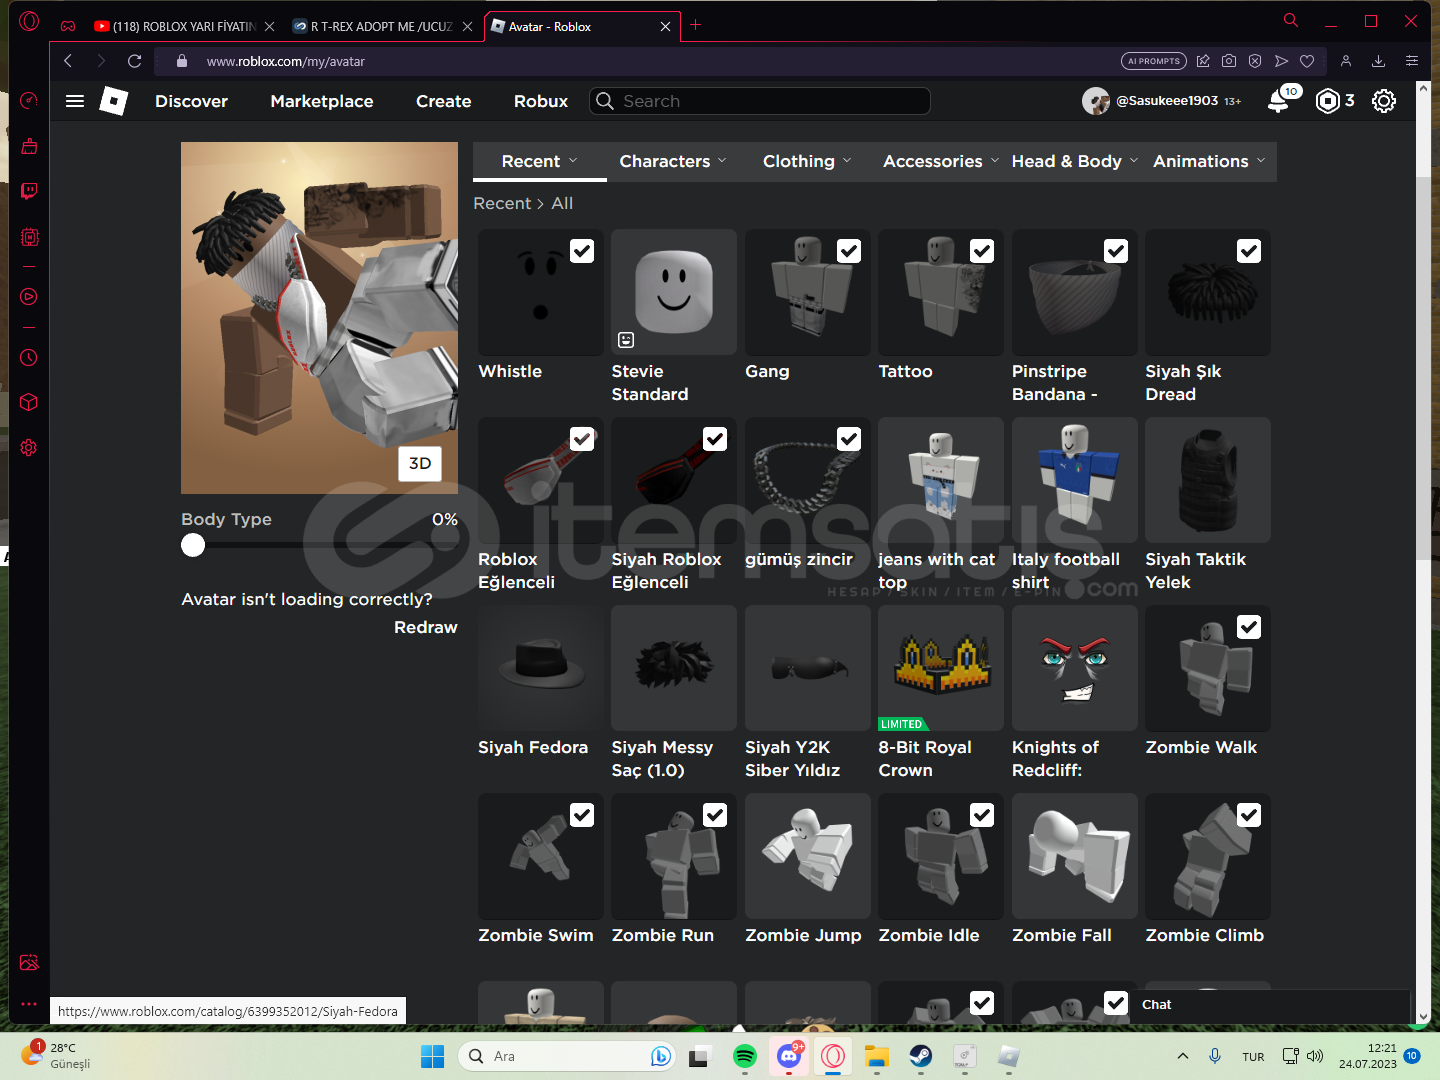
Task: Open the extensions cube icon in sidebar
Action: (29, 402)
